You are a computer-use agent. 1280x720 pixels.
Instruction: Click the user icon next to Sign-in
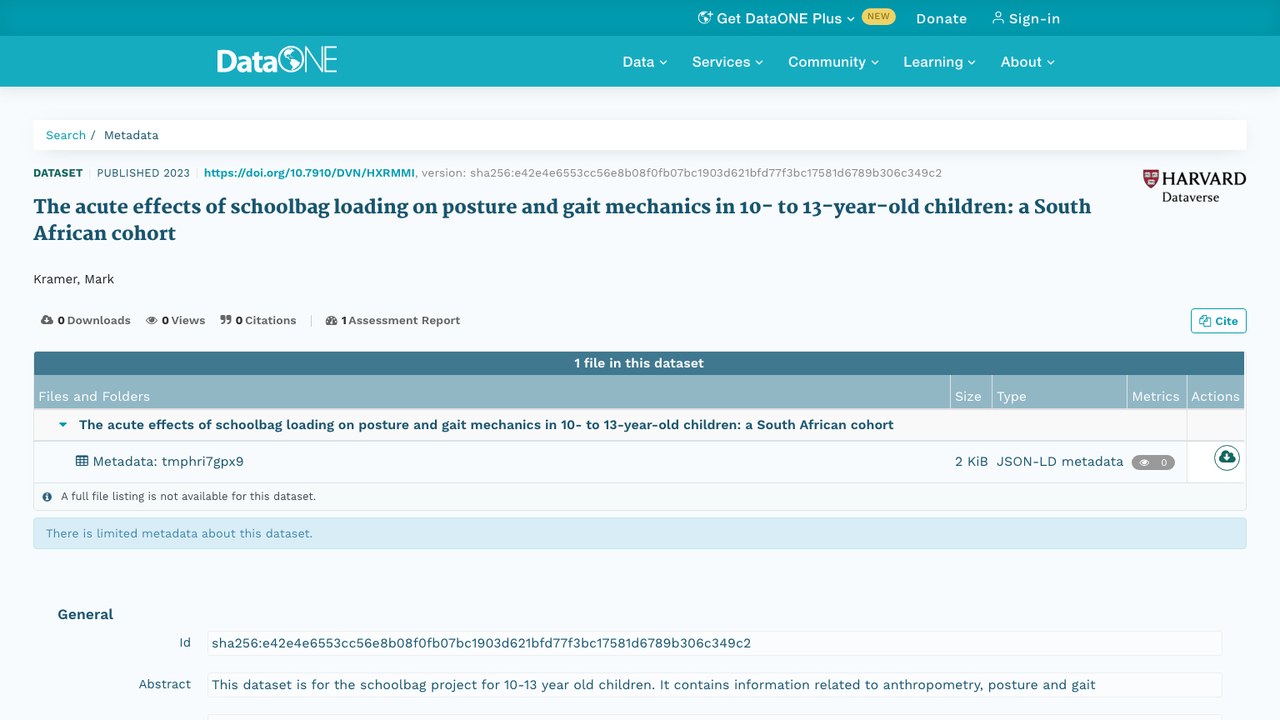point(998,18)
